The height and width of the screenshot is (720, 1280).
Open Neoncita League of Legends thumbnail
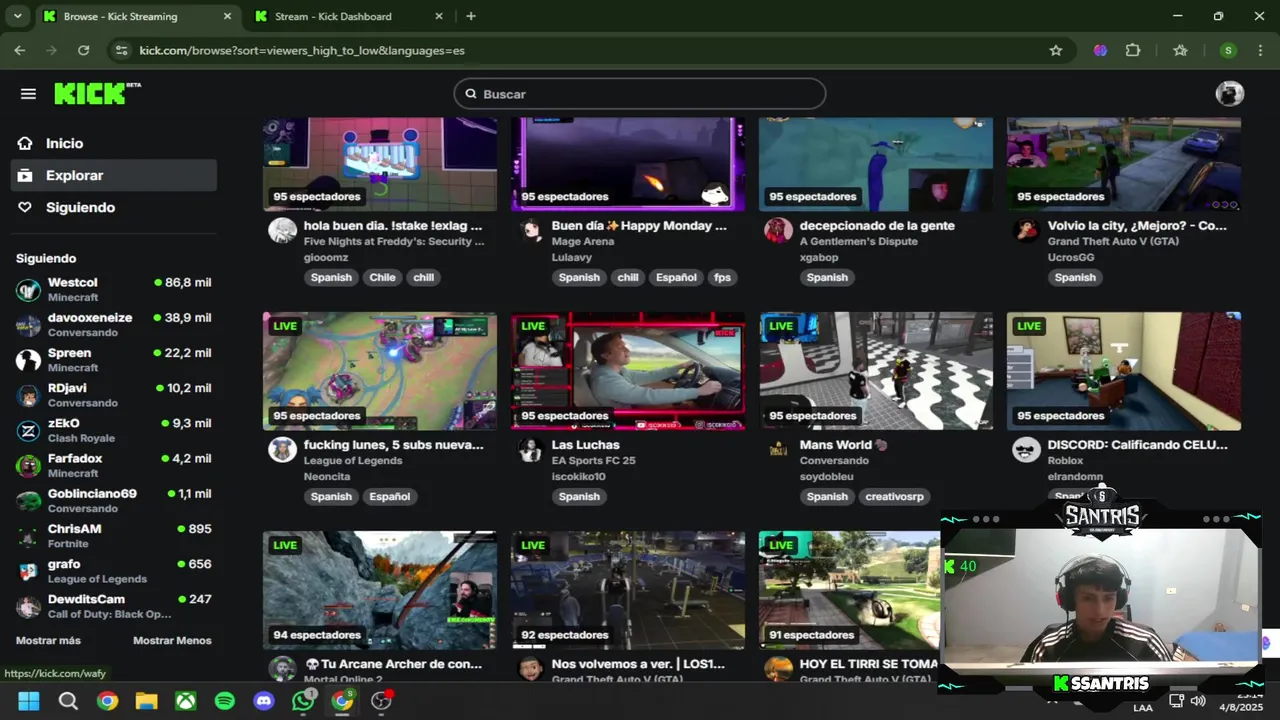(x=380, y=371)
